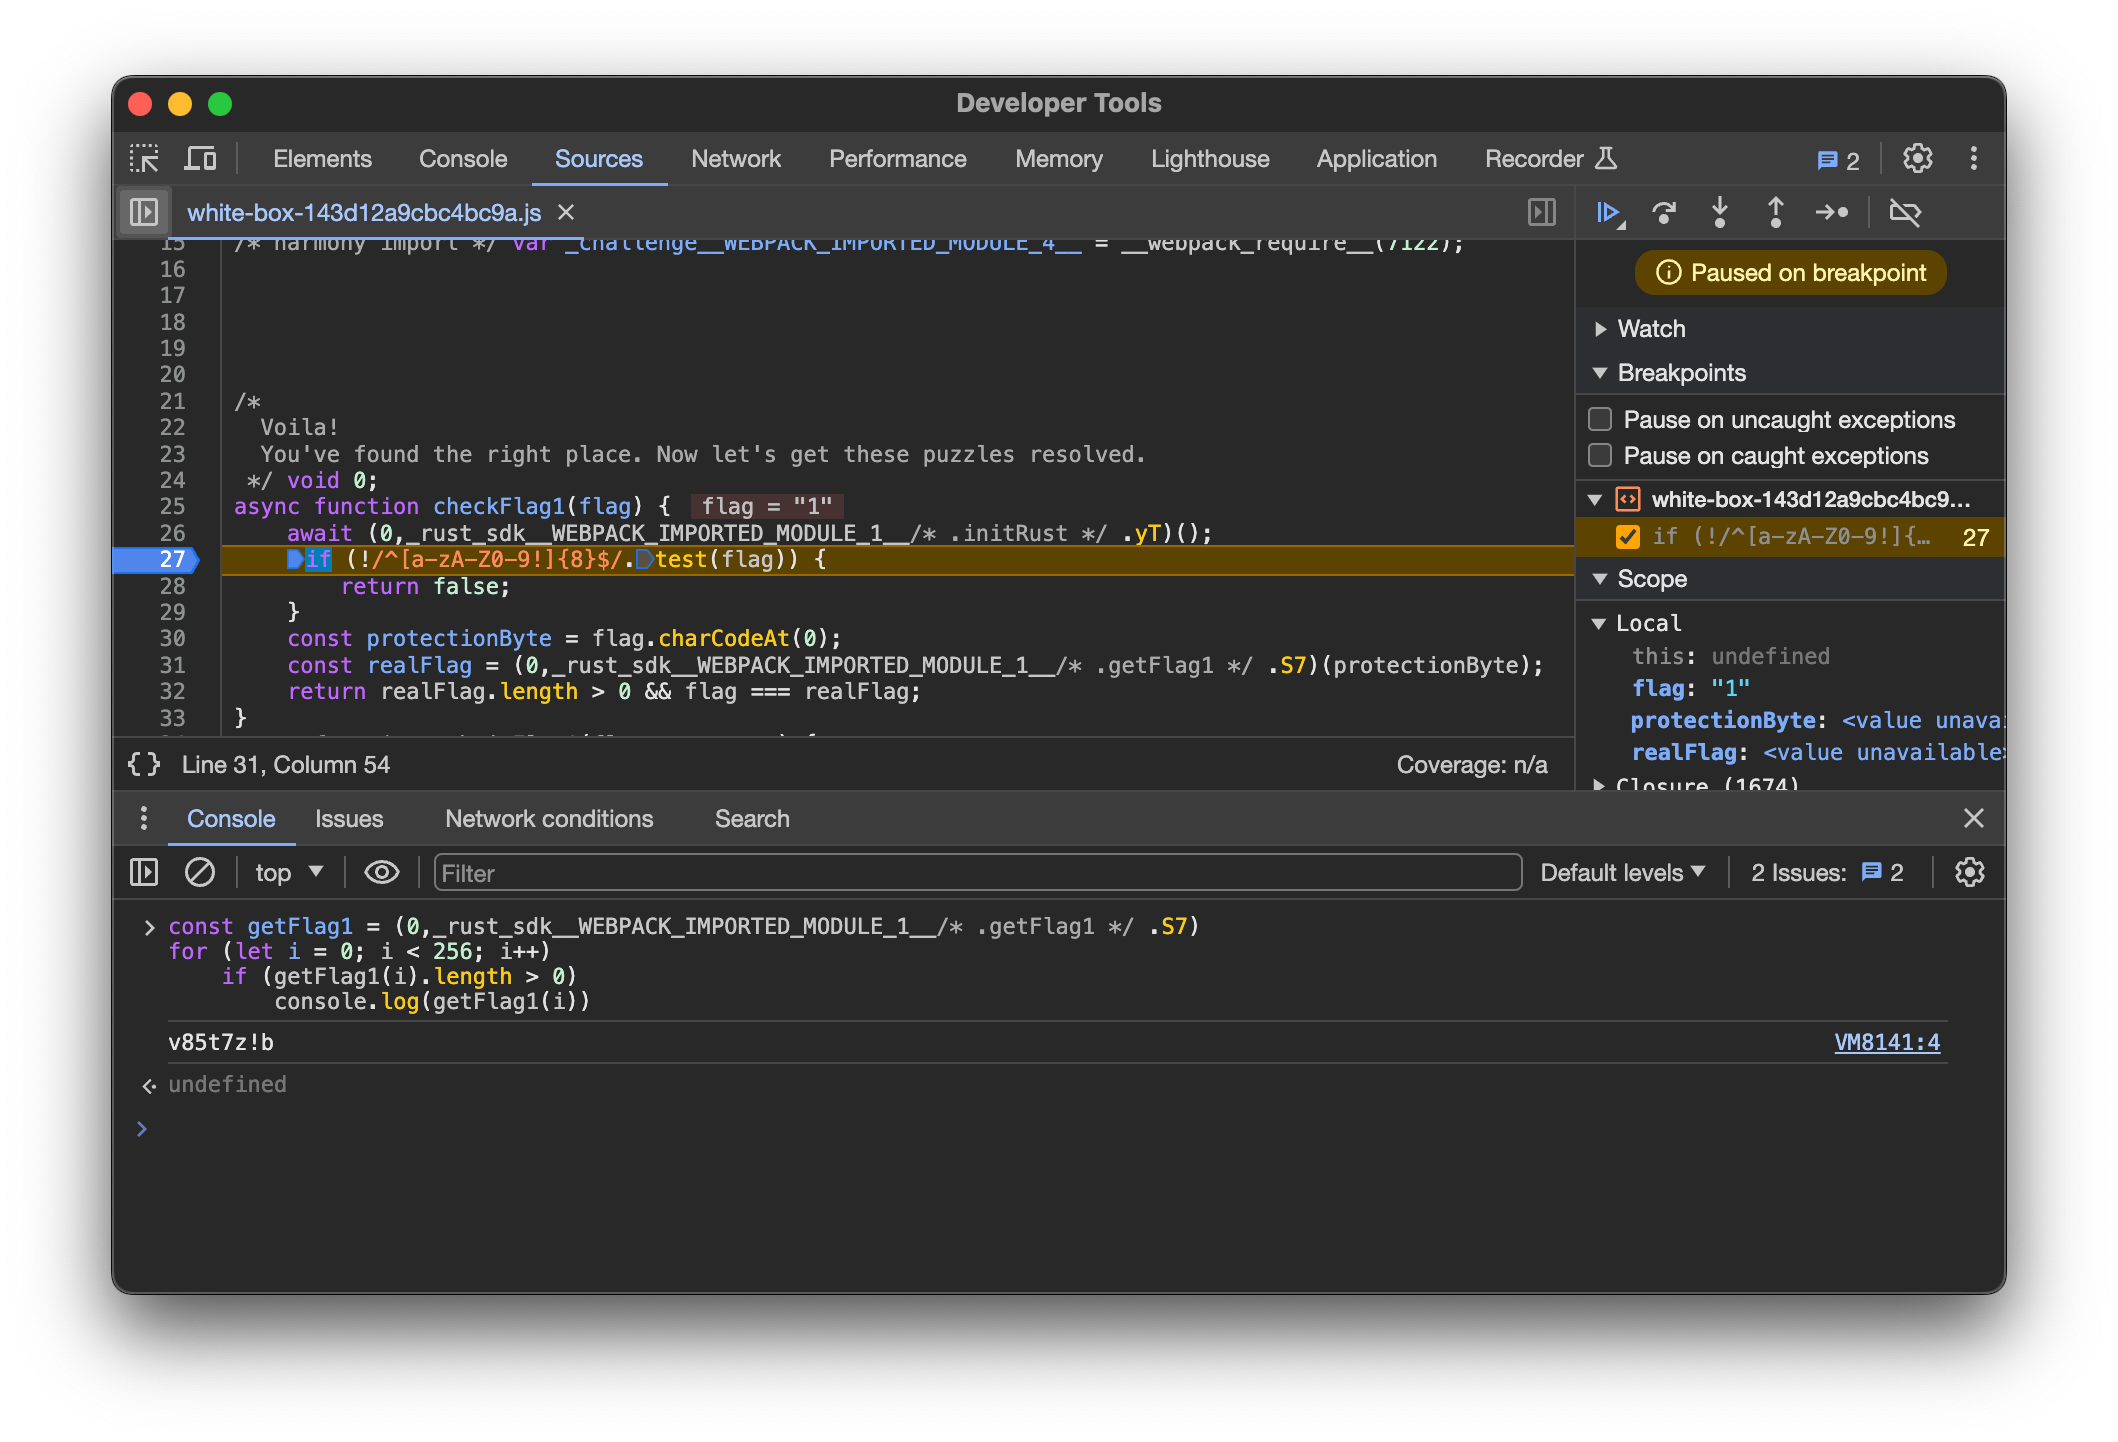Step into next function call
This screenshot has height=1442, width=2118.
click(1720, 212)
